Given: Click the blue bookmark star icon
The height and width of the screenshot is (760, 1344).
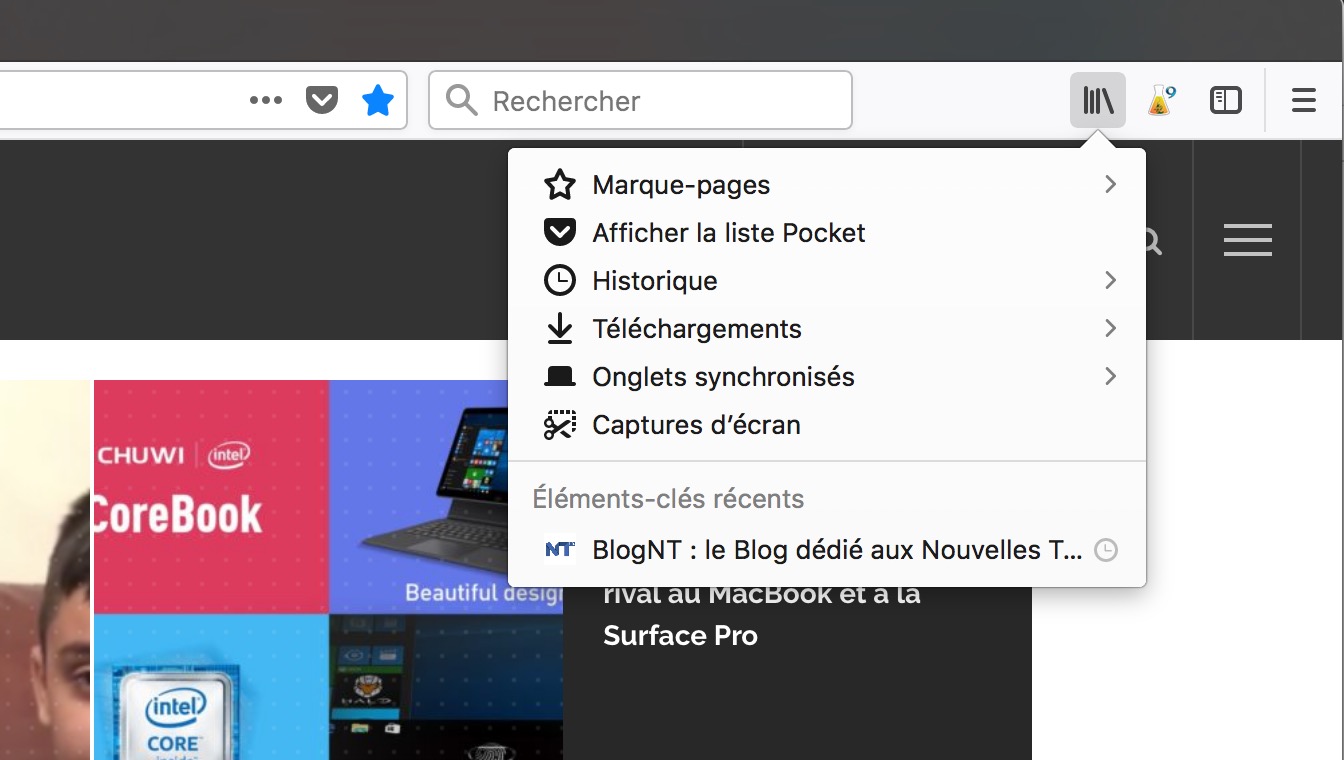Looking at the screenshot, I should pyautogui.click(x=377, y=100).
